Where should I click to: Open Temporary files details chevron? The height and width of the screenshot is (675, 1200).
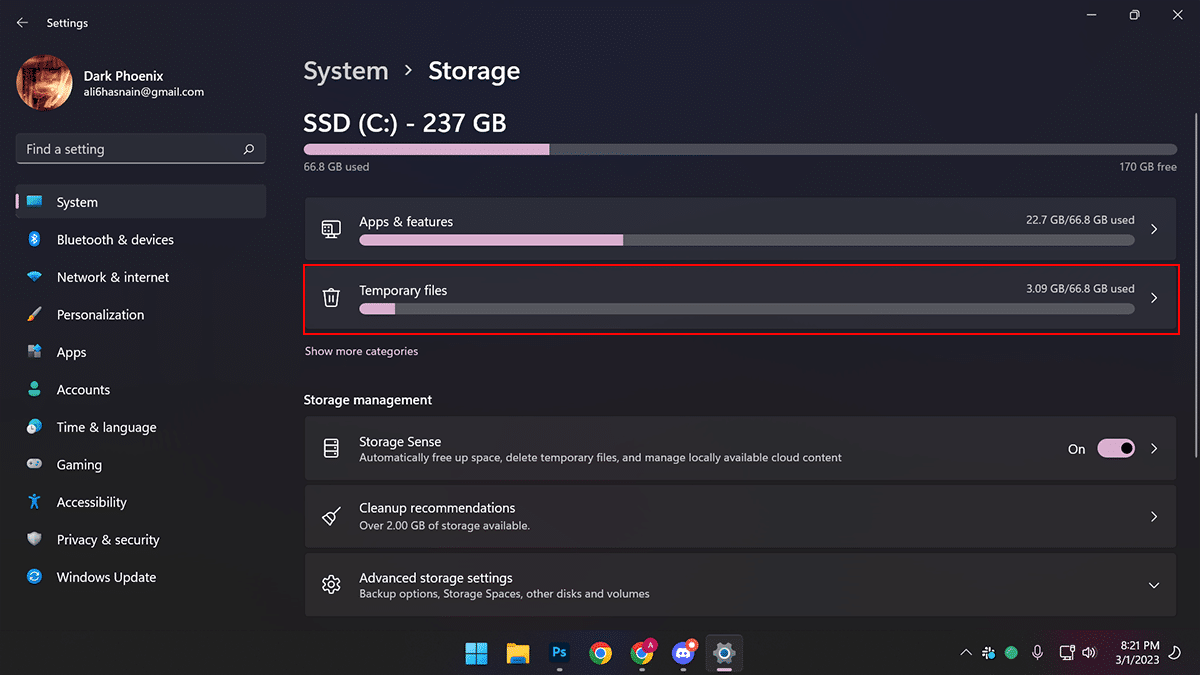(1154, 298)
